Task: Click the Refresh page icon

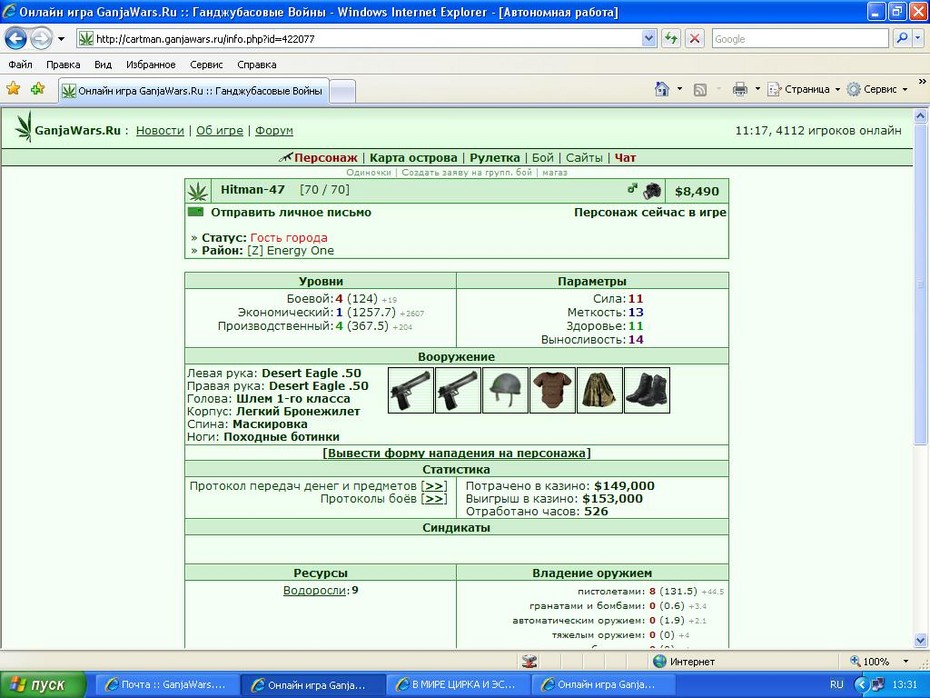Action: click(x=671, y=39)
